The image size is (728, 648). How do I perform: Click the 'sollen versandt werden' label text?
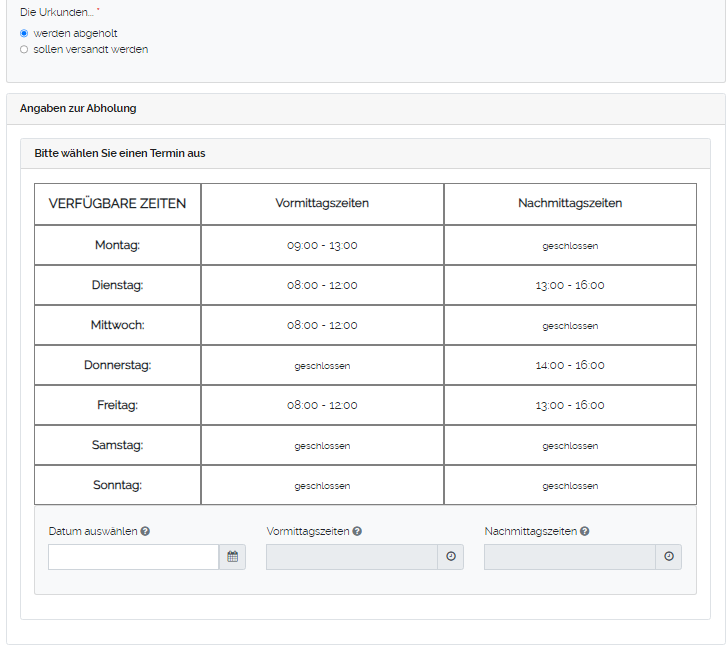[x=90, y=49]
